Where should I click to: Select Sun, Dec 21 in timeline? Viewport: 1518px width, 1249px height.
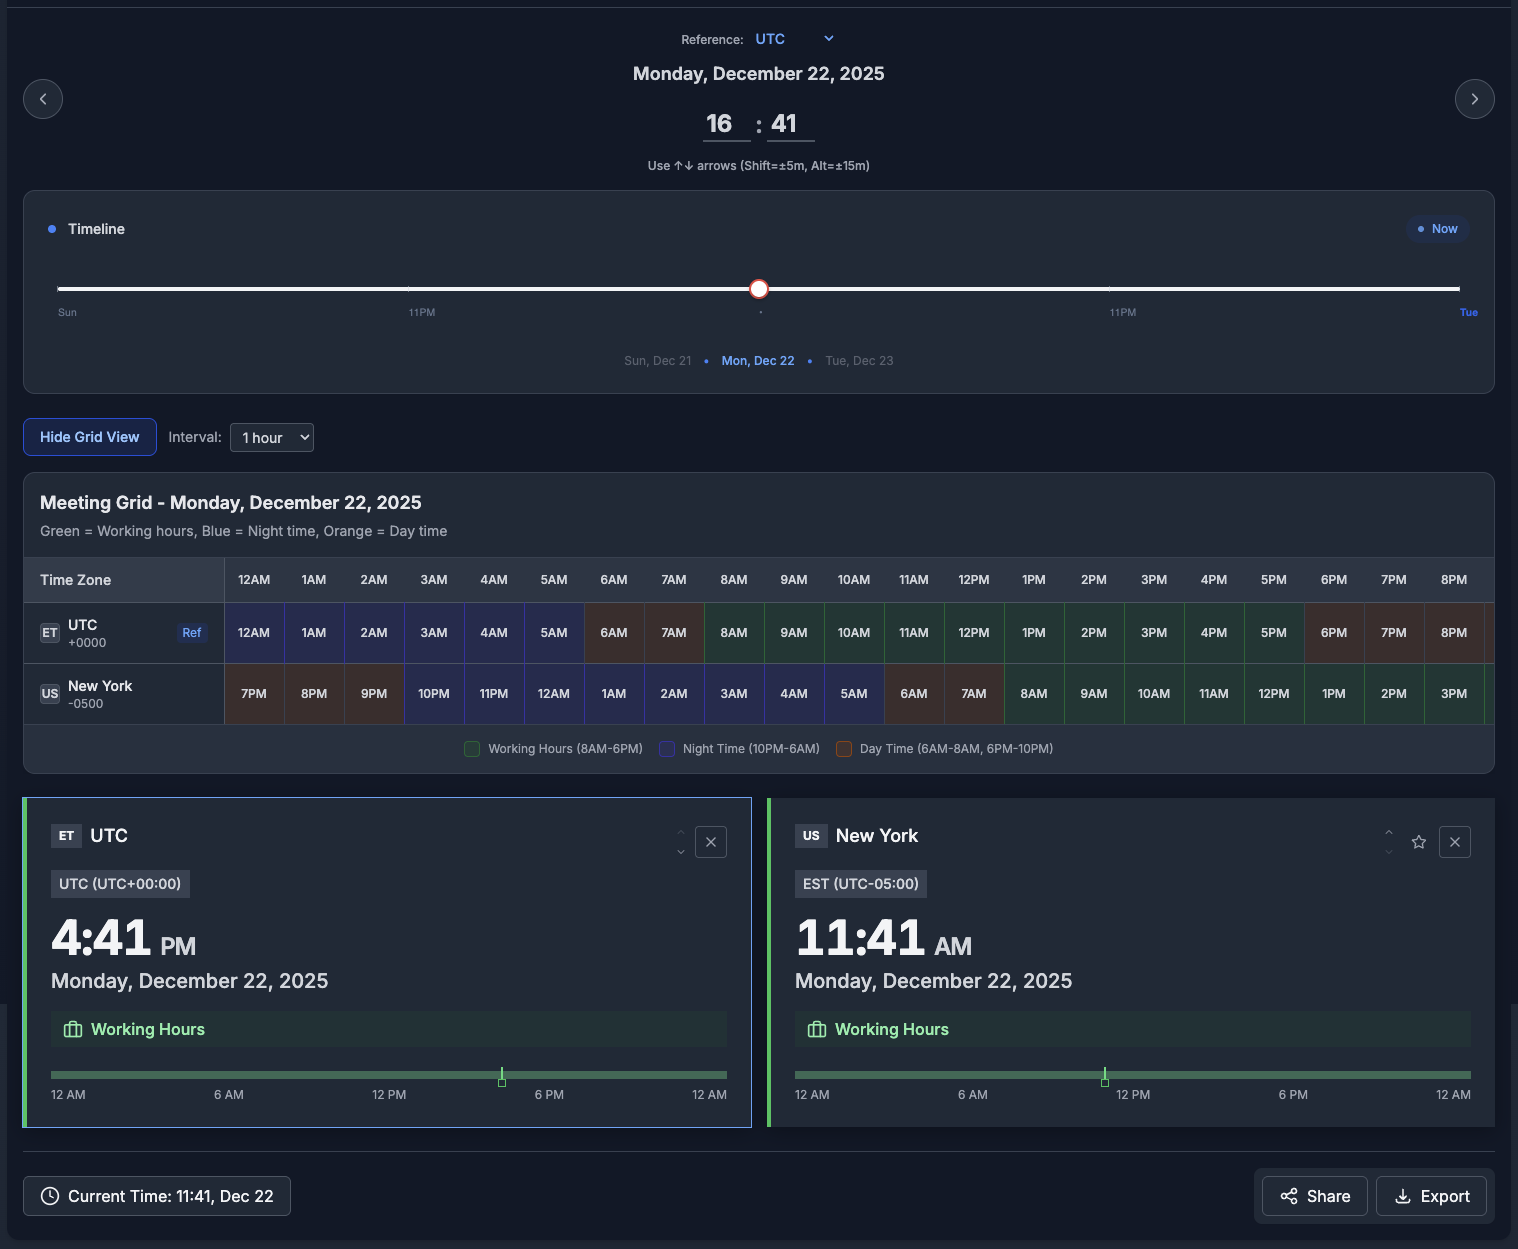[657, 361]
